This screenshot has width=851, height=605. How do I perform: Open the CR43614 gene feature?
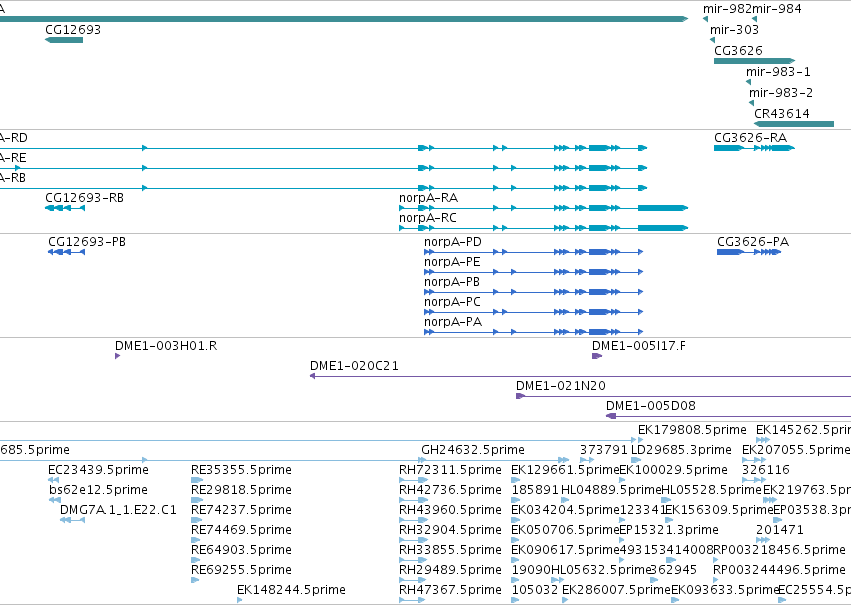794,124
